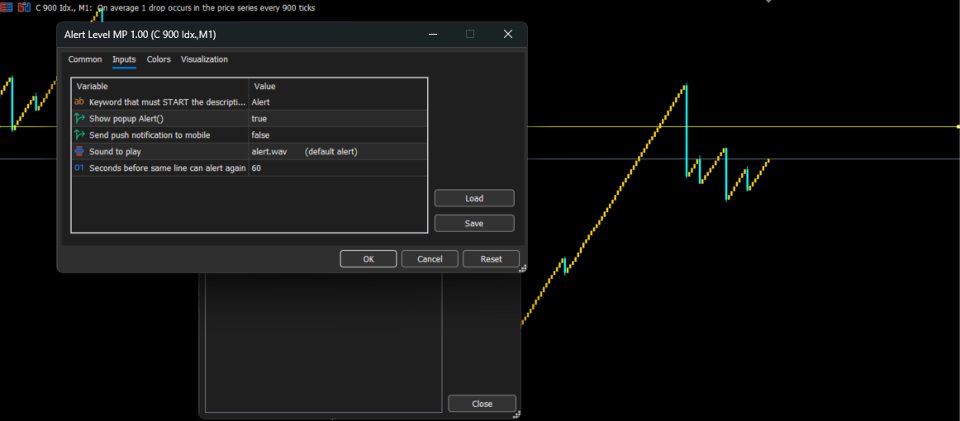Click the Variable column header
The width and height of the screenshot is (960, 421).
point(160,86)
